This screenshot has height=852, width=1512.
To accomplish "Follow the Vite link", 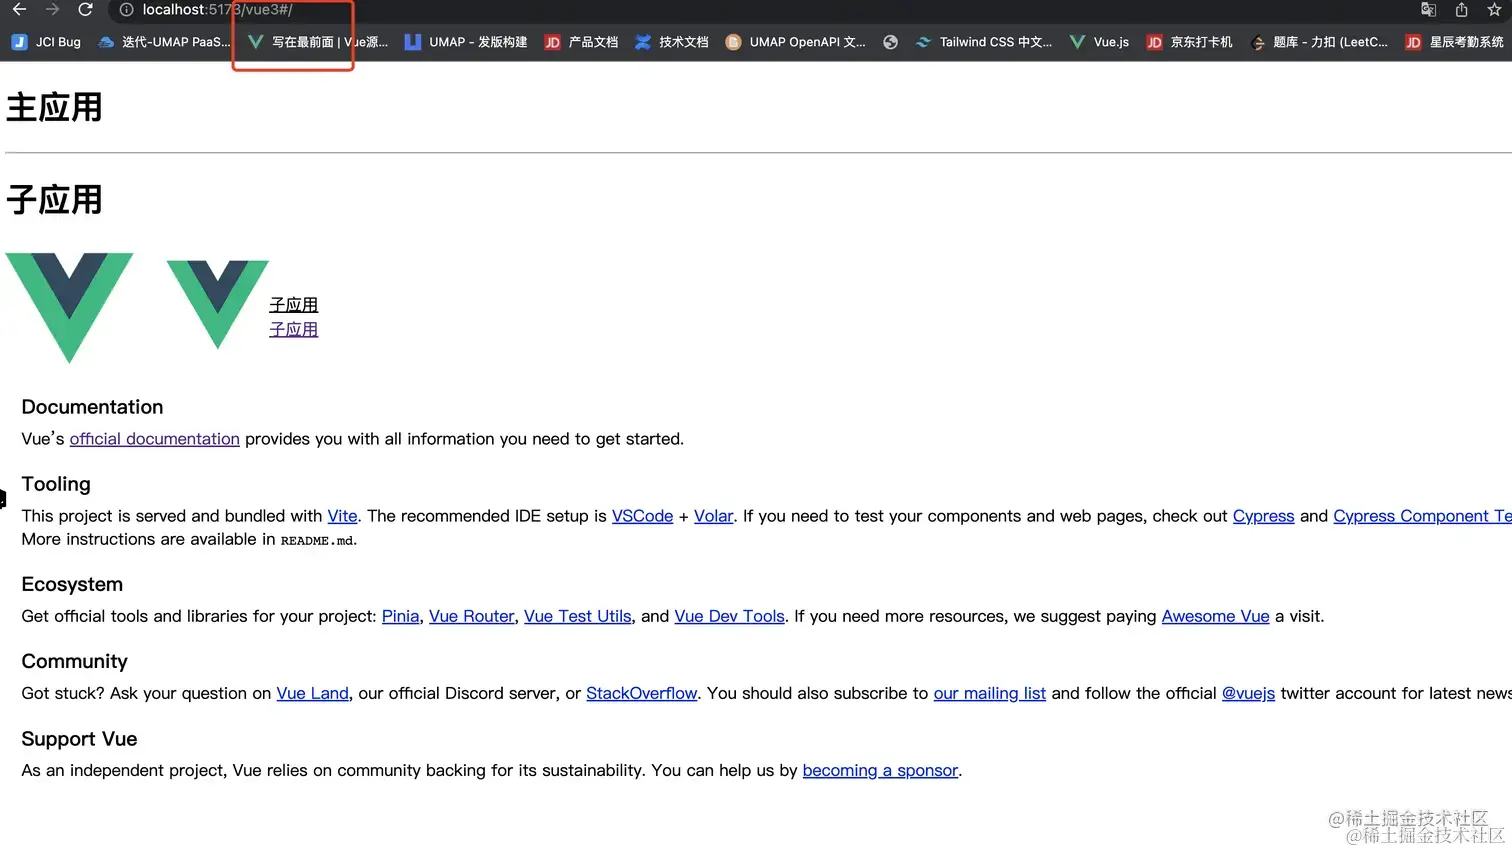I will 342,516.
